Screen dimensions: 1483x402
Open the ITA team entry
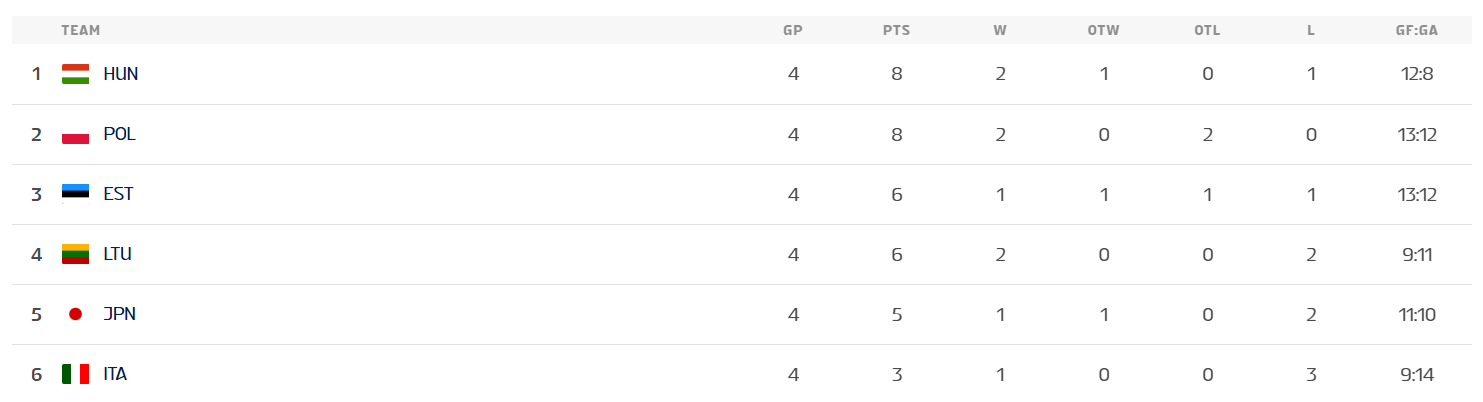115,374
